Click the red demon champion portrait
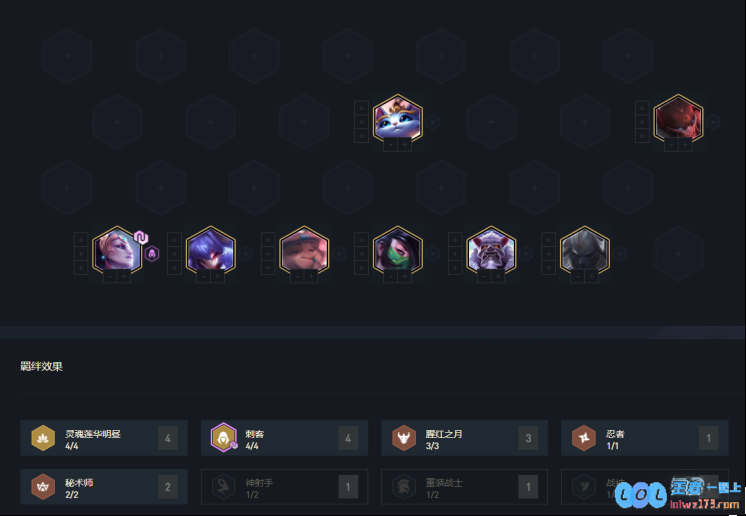The image size is (746, 516). (x=678, y=118)
